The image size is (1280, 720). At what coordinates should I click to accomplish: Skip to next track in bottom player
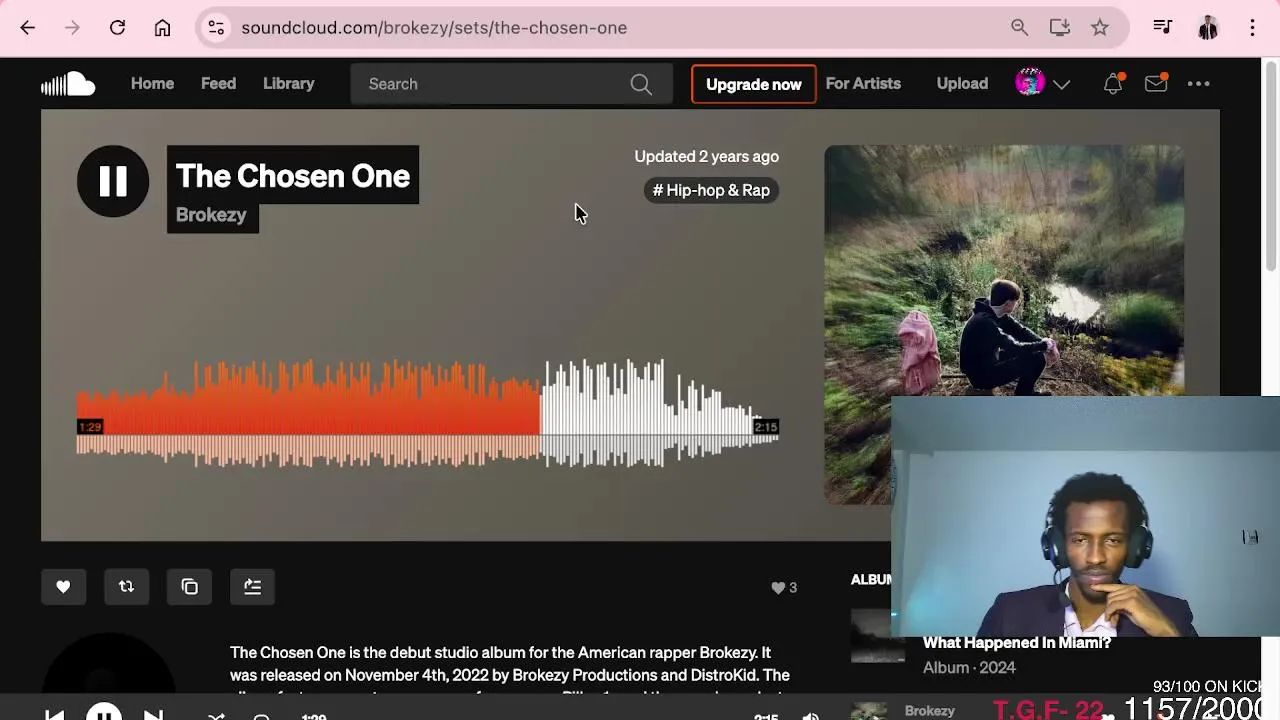153,716
